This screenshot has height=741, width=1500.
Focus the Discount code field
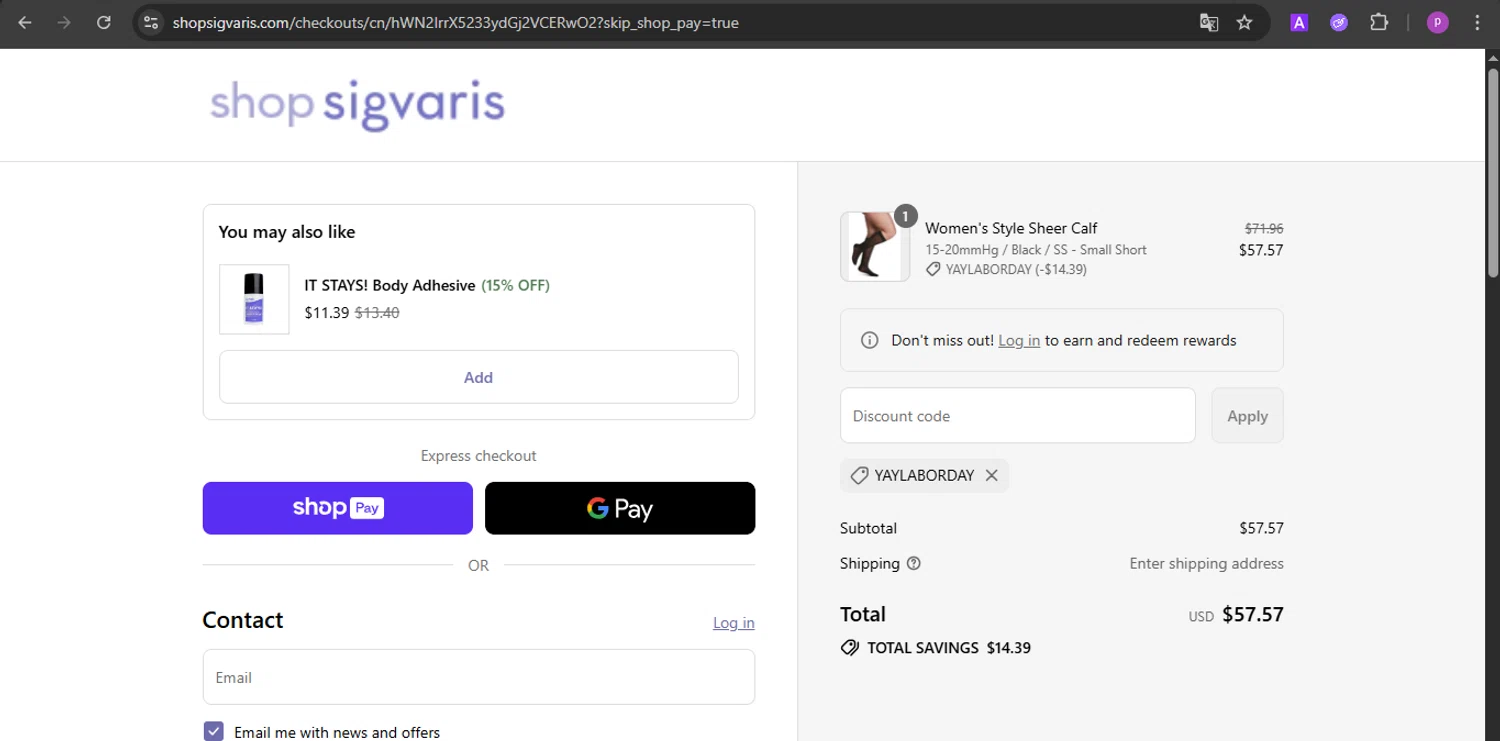coord(1018,416)
